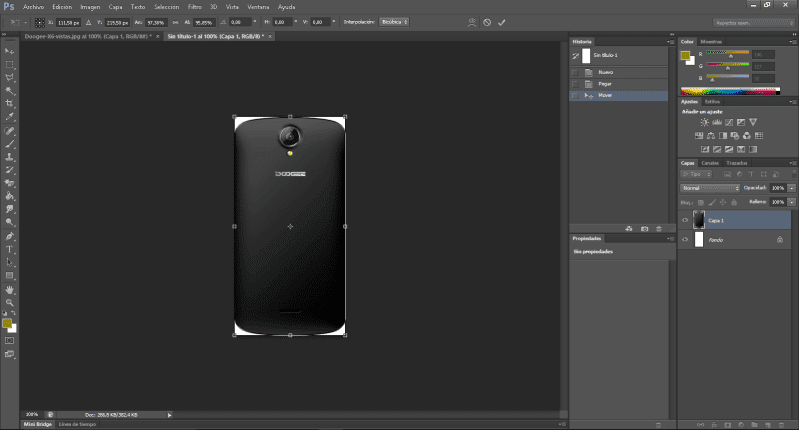Open Capas panel options menu
799x430 pixels.
tap(793, 163)
